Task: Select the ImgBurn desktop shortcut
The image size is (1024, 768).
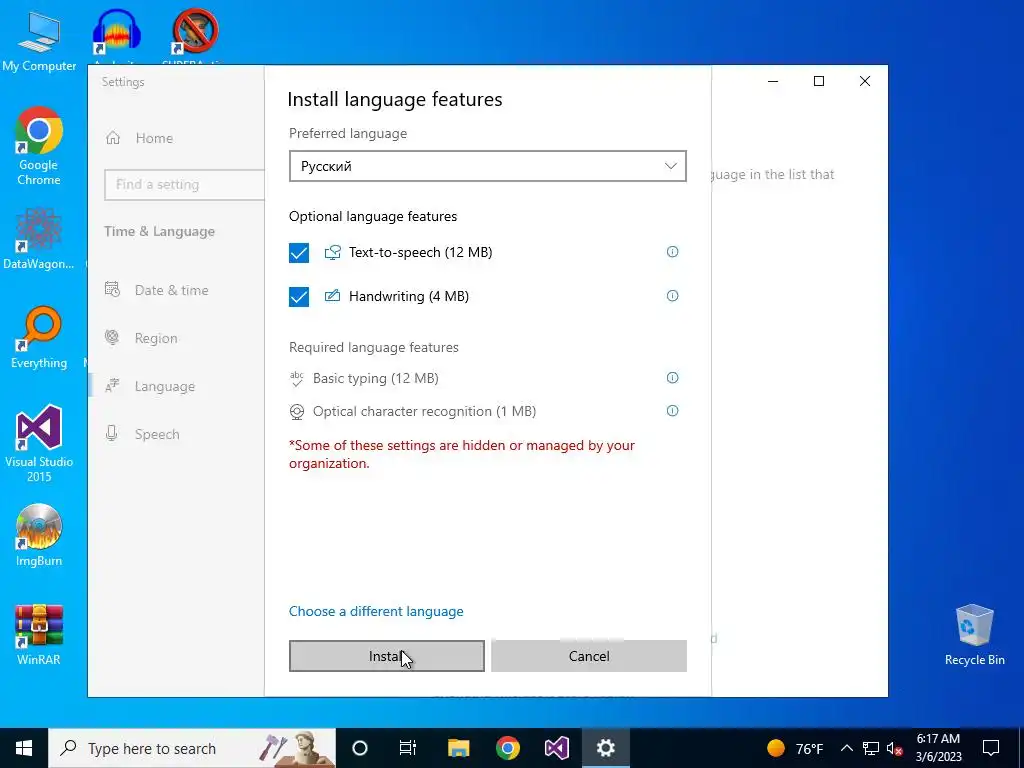Action: pos(39,536)
